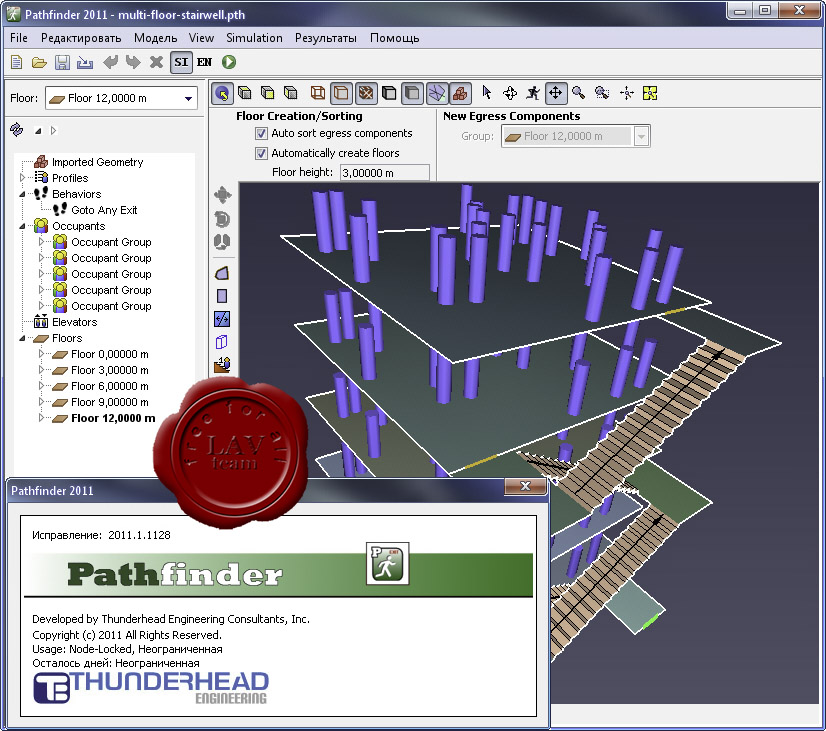Collapse all tree nodes with black triangle
The width and height of the screenshot is (826, 731).
(38, 131)
